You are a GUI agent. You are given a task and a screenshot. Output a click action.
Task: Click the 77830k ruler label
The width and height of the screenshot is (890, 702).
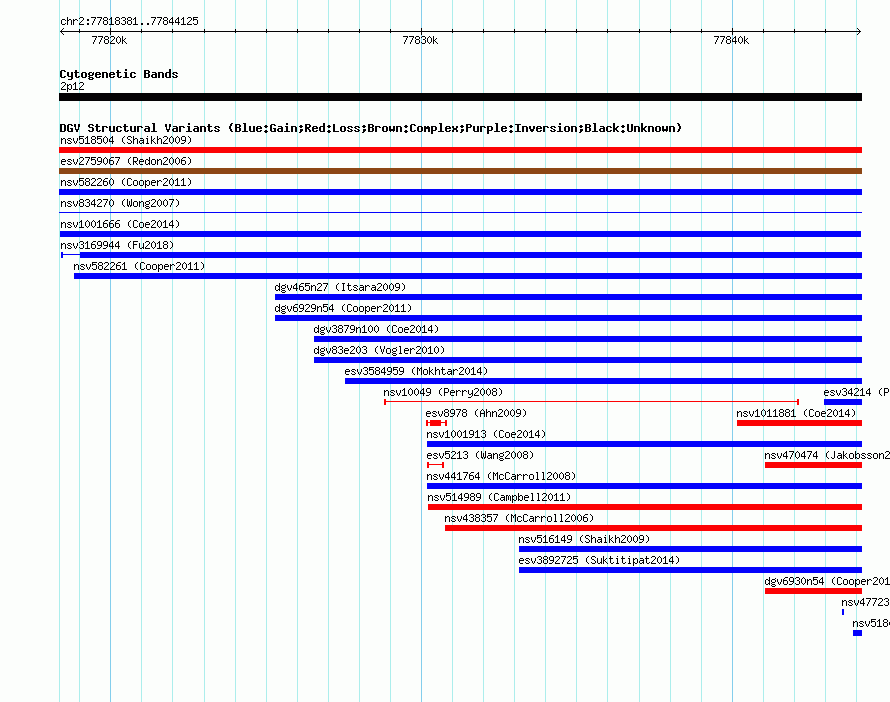tap(420, 40)
